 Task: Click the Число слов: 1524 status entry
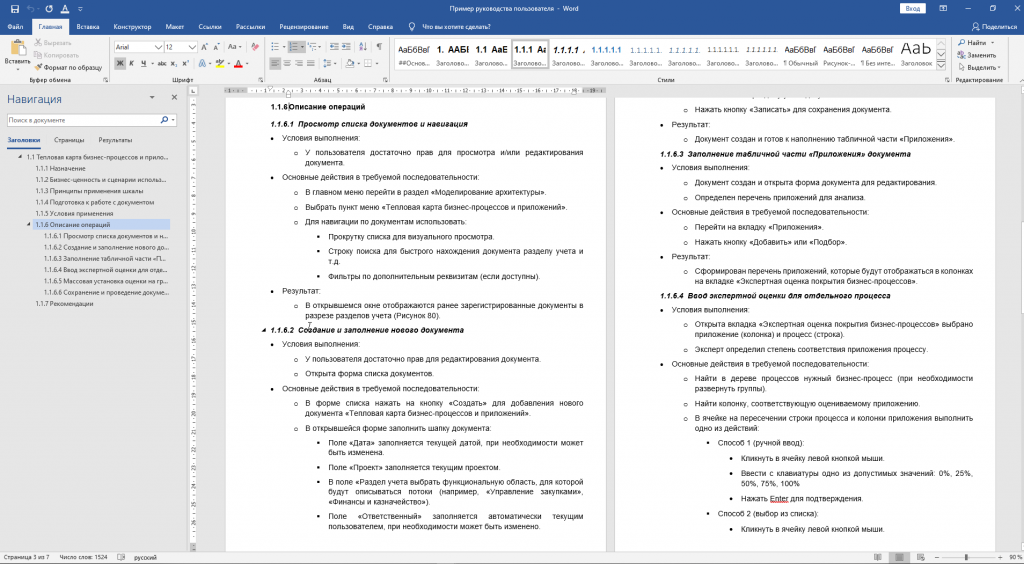[x=84, y=557]
